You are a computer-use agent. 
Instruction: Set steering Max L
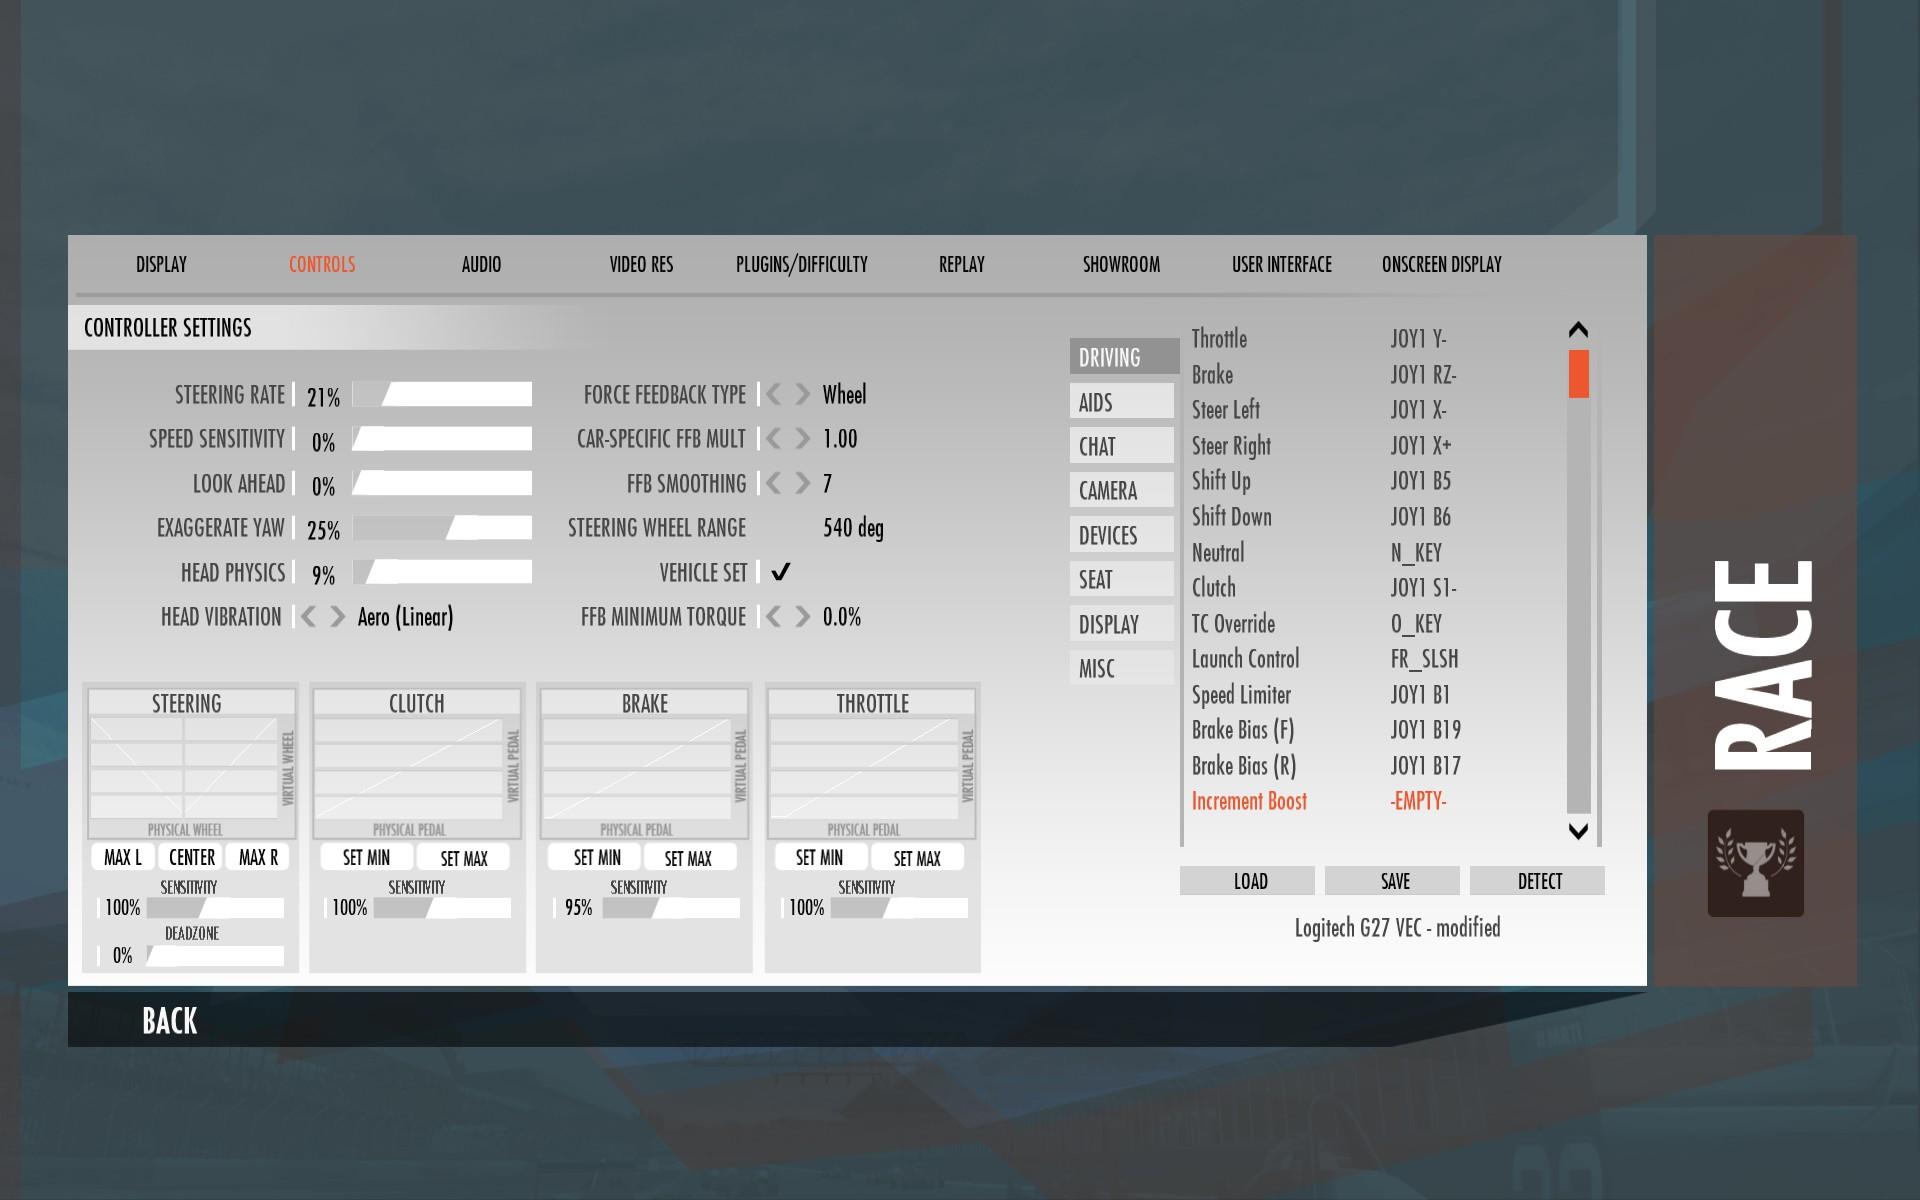[x=123, y=857]
